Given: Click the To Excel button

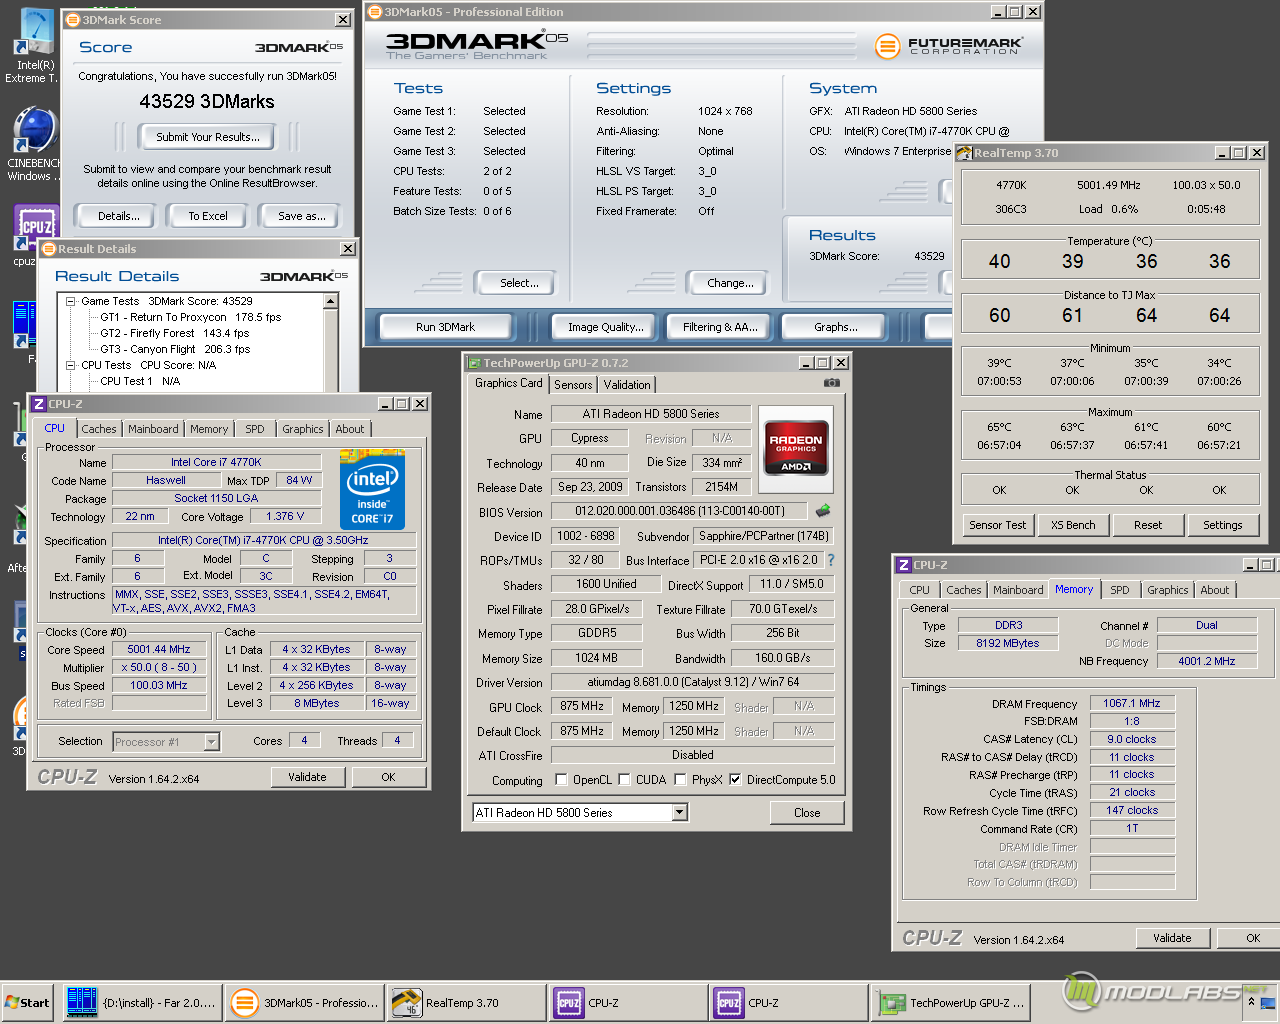Looking at the screenshot, I should [208, 216].
